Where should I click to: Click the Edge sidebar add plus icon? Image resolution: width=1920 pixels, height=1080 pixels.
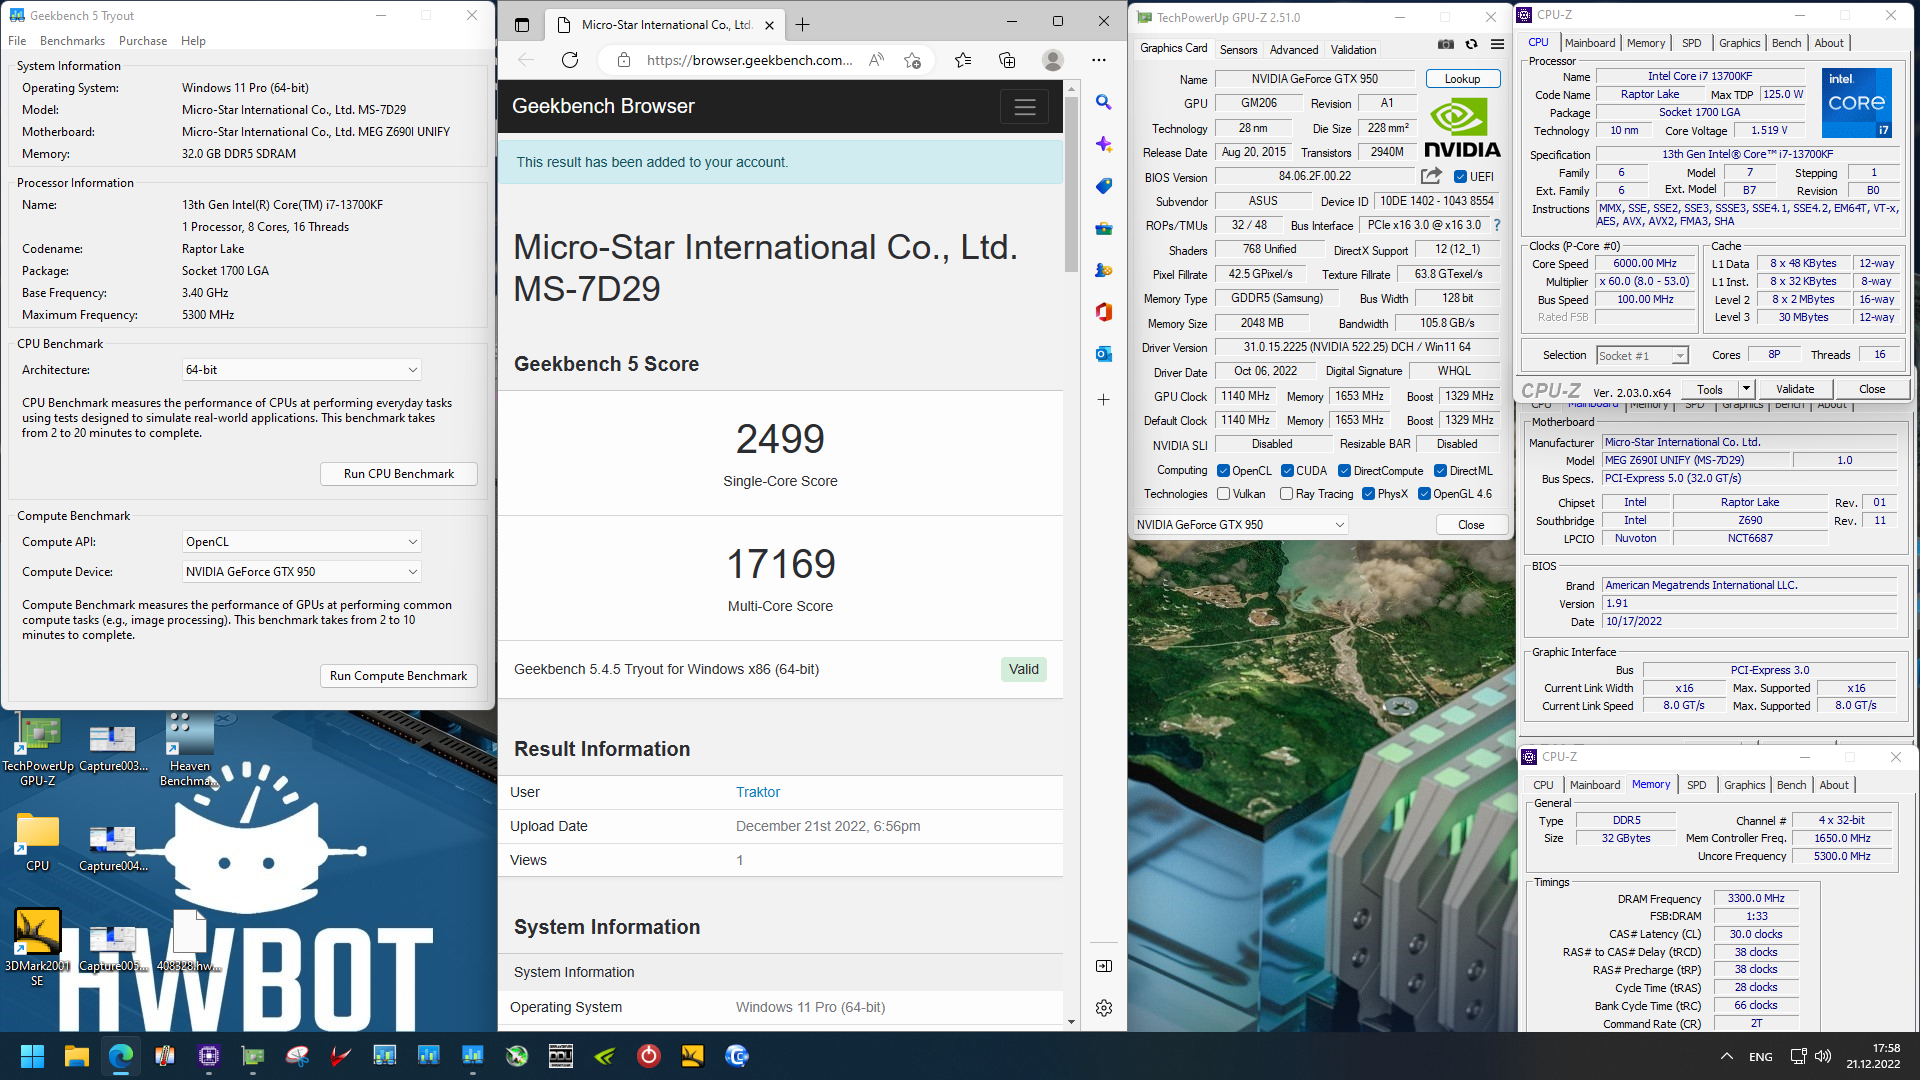[x=1104, y=399]
